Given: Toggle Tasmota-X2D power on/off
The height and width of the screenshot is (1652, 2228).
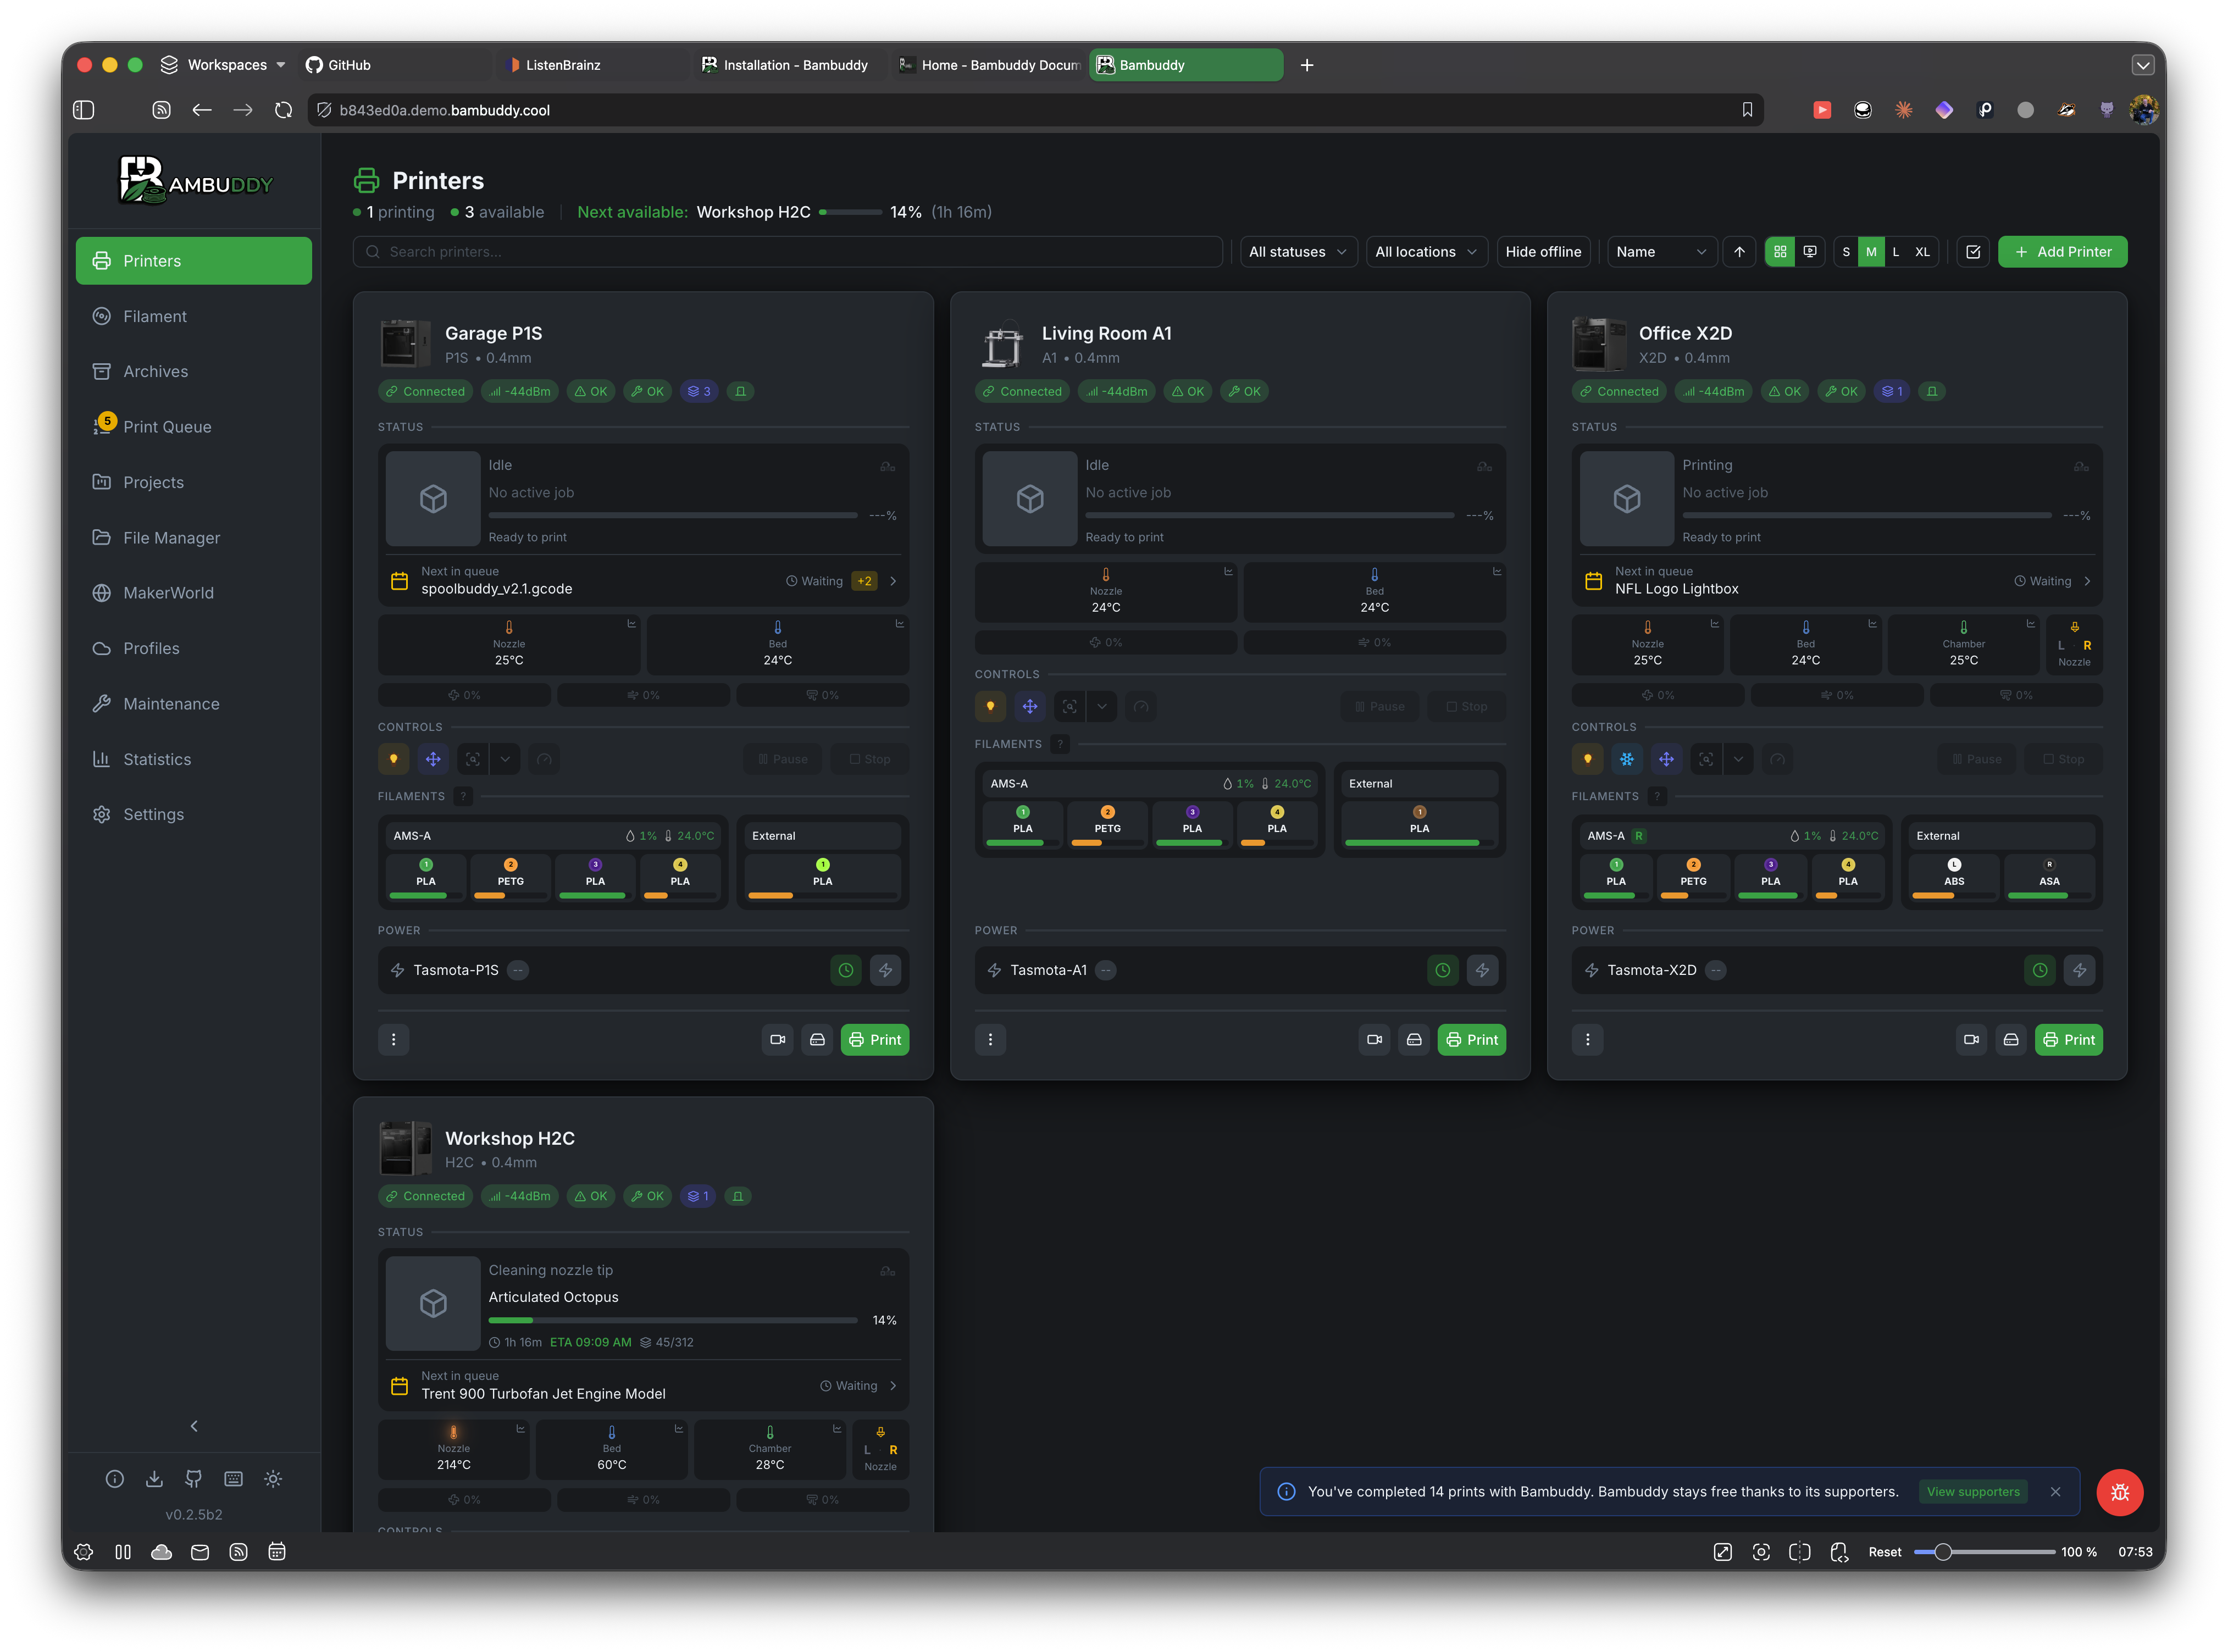Looking at the screenshot, I should point(2079,970).
